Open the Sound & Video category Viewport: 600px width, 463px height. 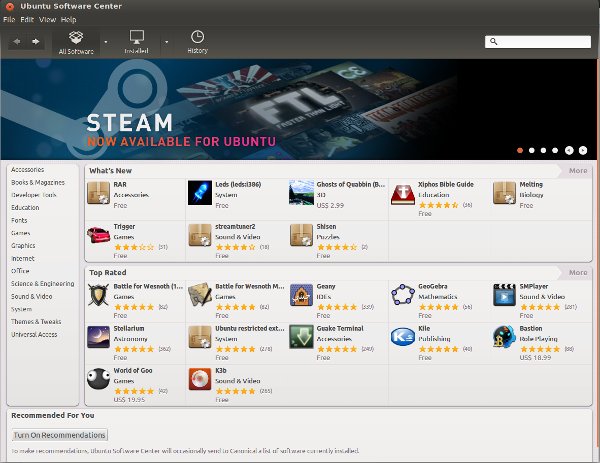[31, 296]
